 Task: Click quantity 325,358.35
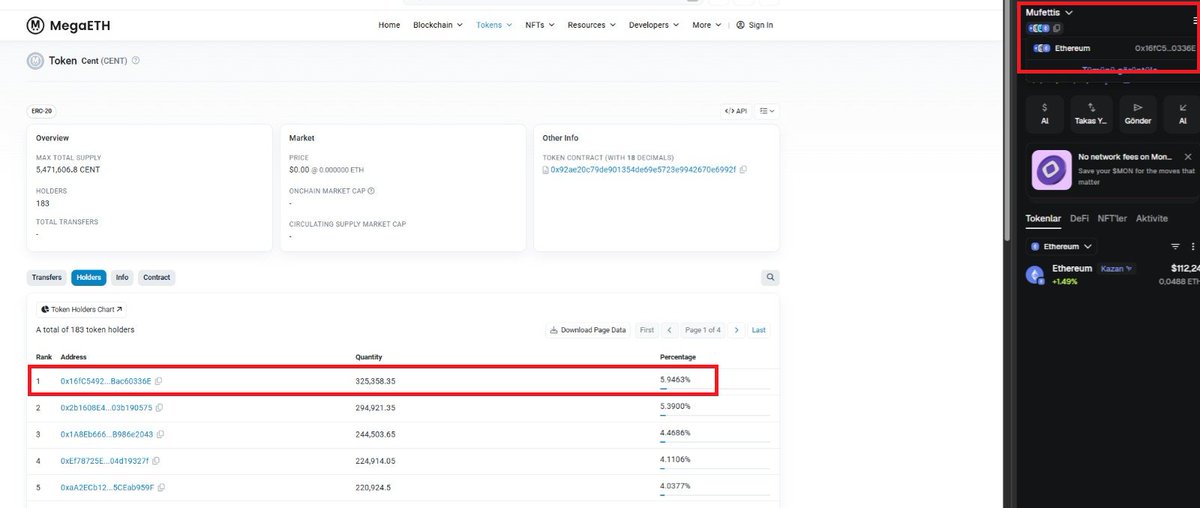(x=376, y=381)
